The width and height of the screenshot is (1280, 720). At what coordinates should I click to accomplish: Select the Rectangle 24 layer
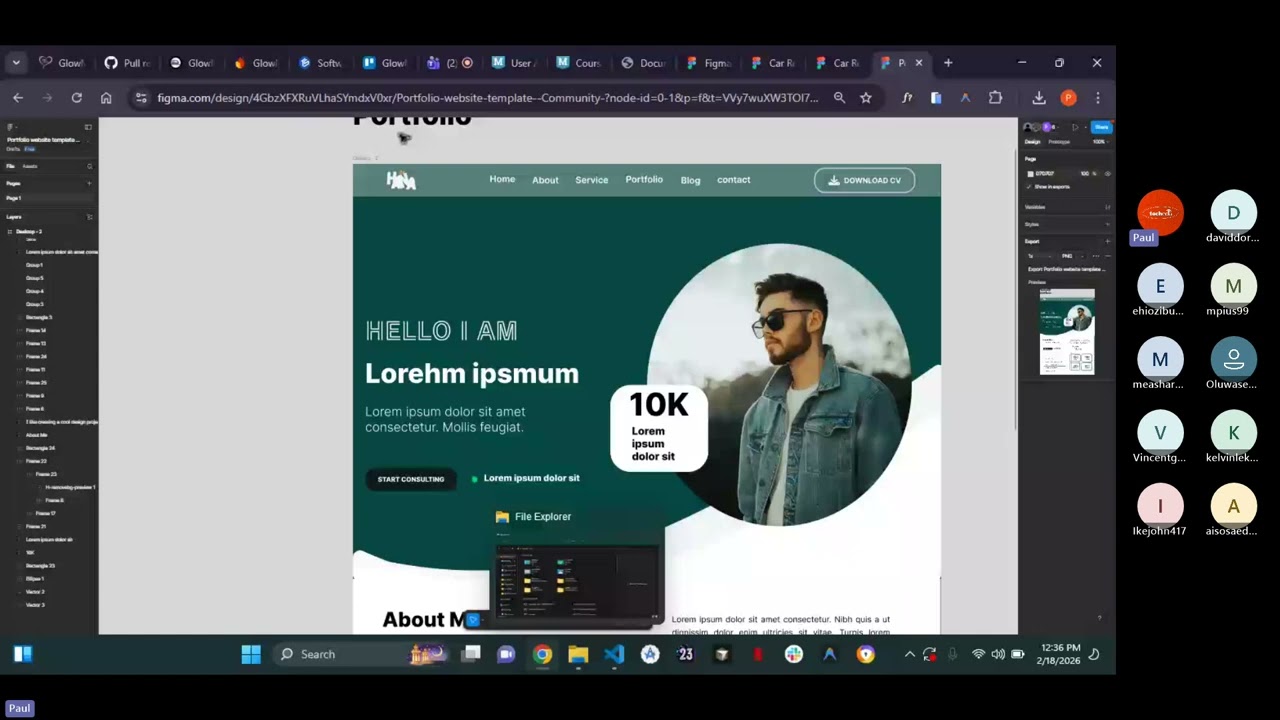pos(40,448)
